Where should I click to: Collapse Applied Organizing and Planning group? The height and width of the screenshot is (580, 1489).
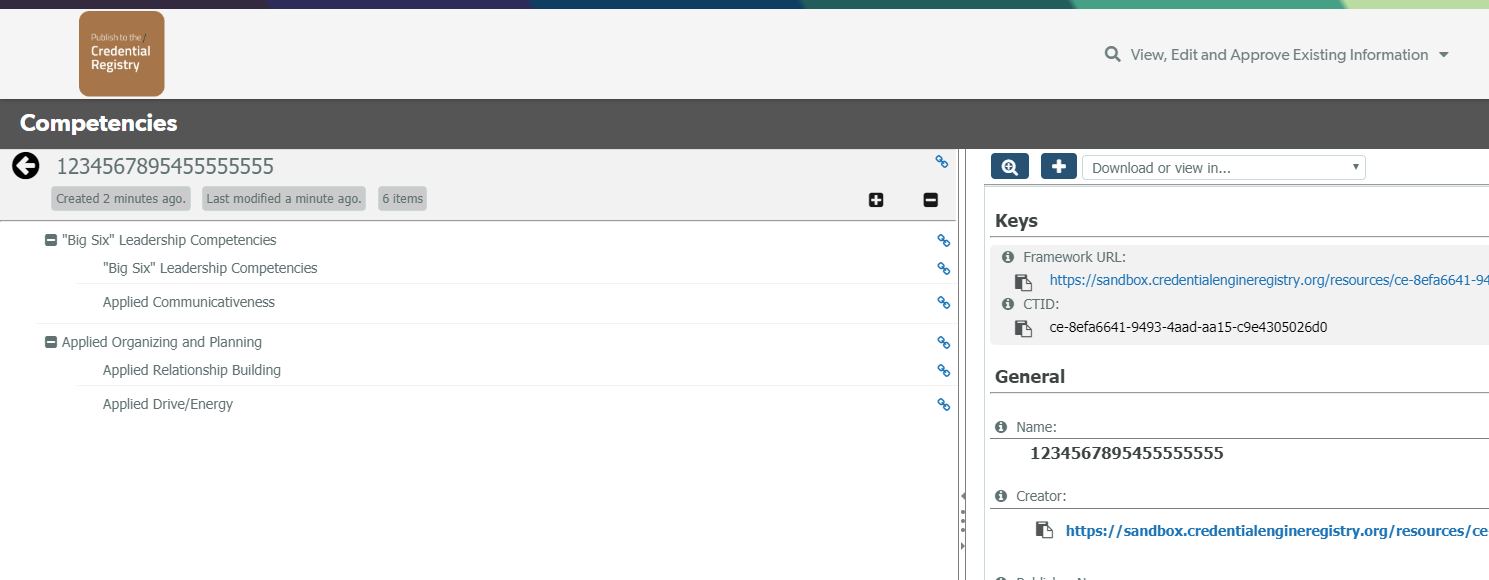51,342
